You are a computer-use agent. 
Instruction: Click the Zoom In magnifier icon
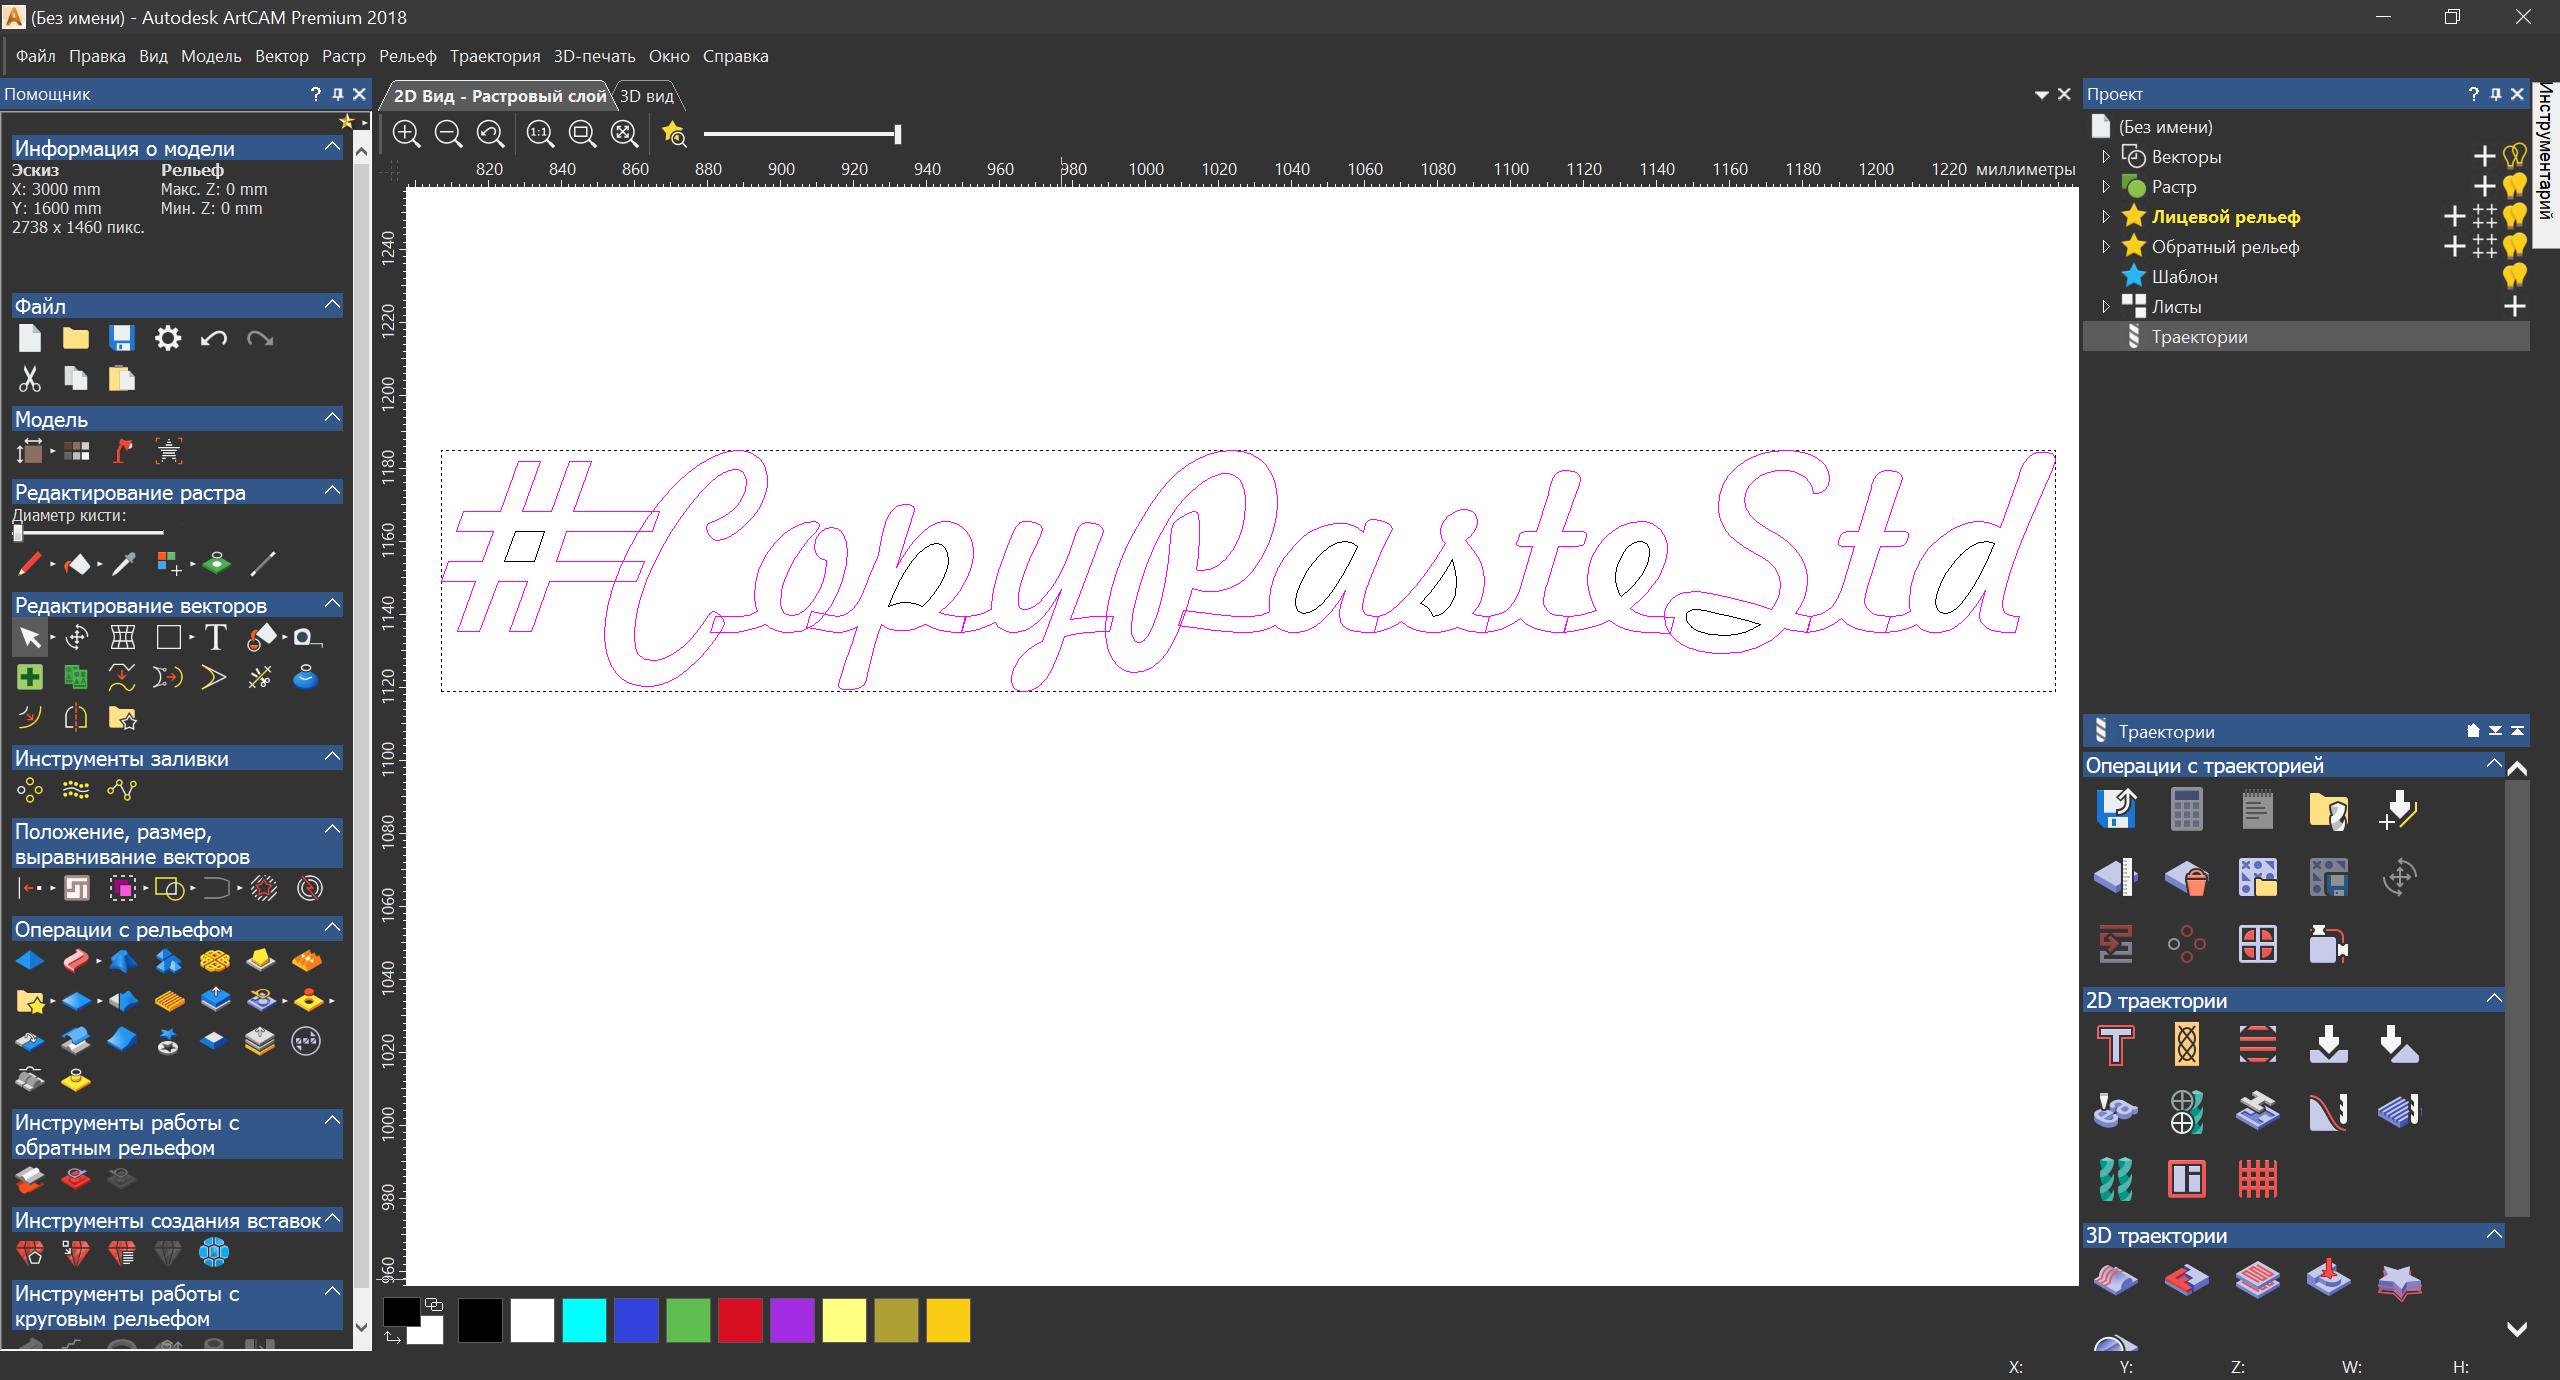(406, 134)
